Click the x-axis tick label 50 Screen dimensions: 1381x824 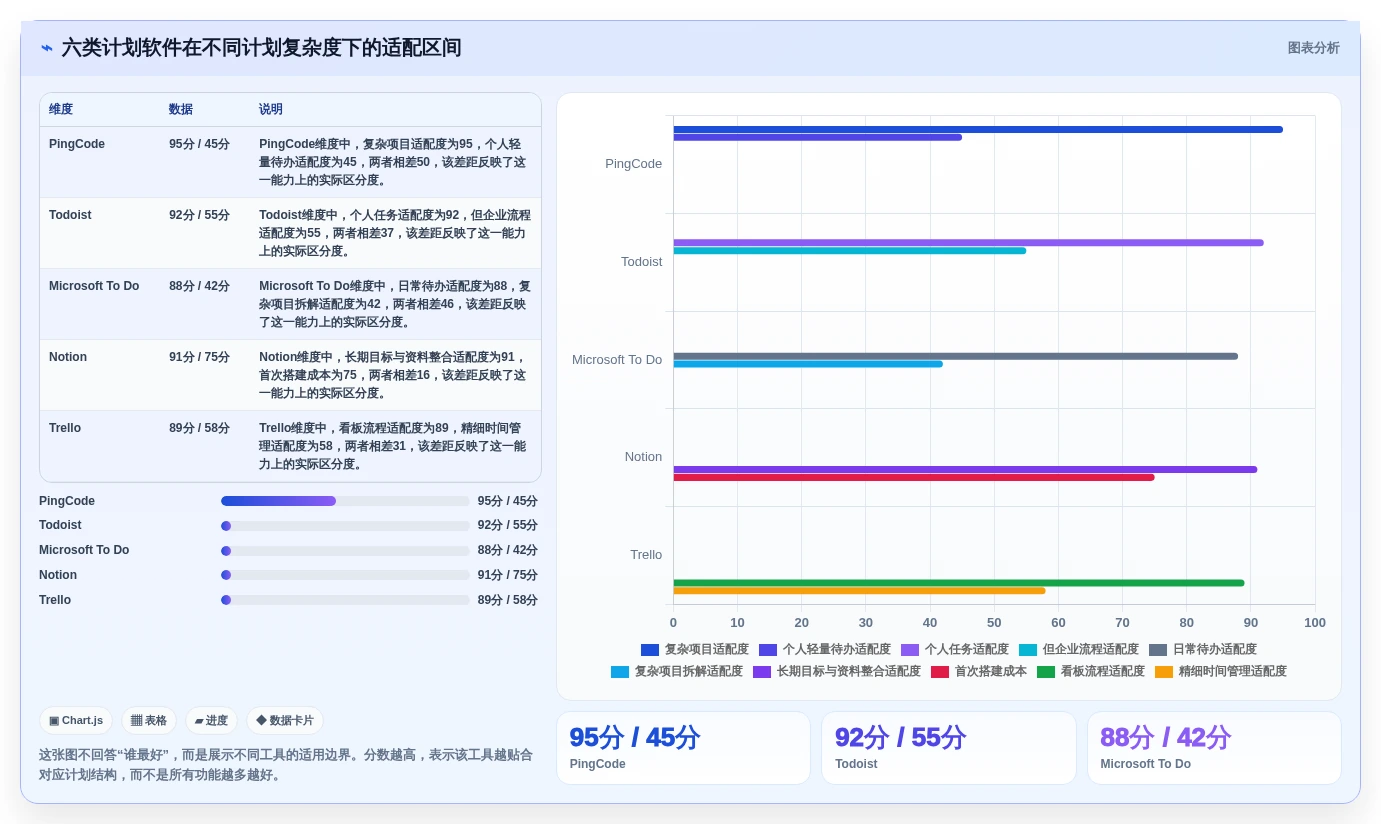(x=994, y=622)
